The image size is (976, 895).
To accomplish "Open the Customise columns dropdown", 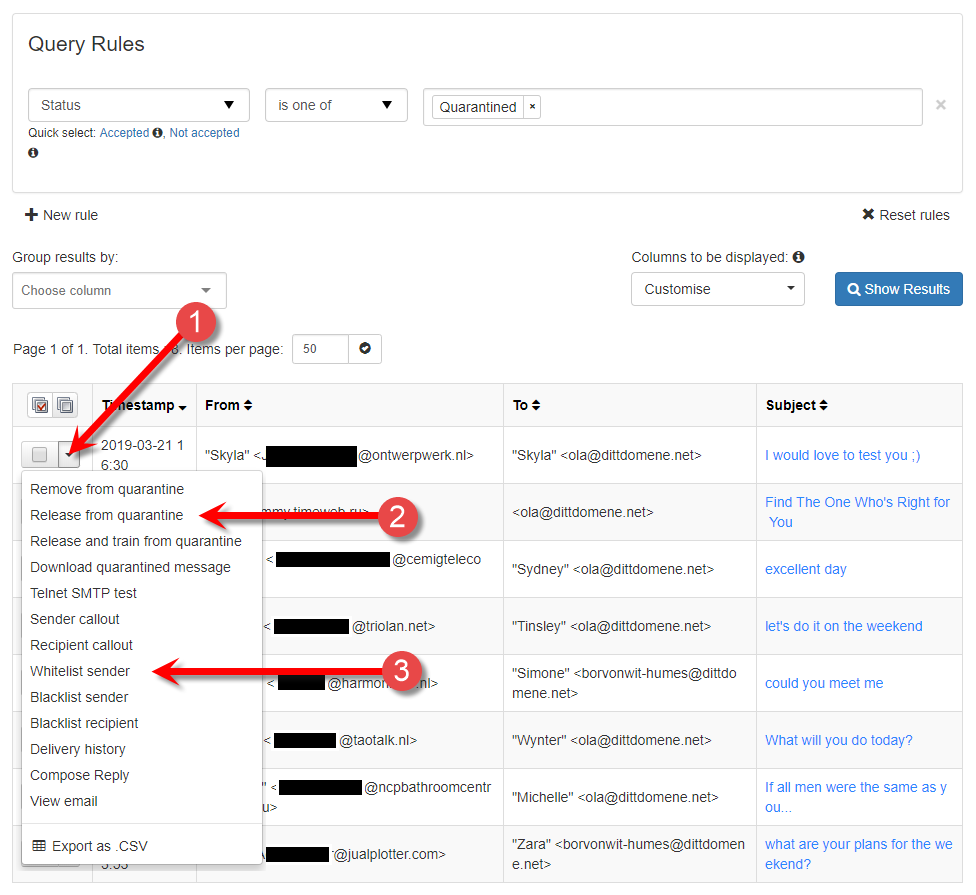I will pyautogui.click(x=718, y=289).
